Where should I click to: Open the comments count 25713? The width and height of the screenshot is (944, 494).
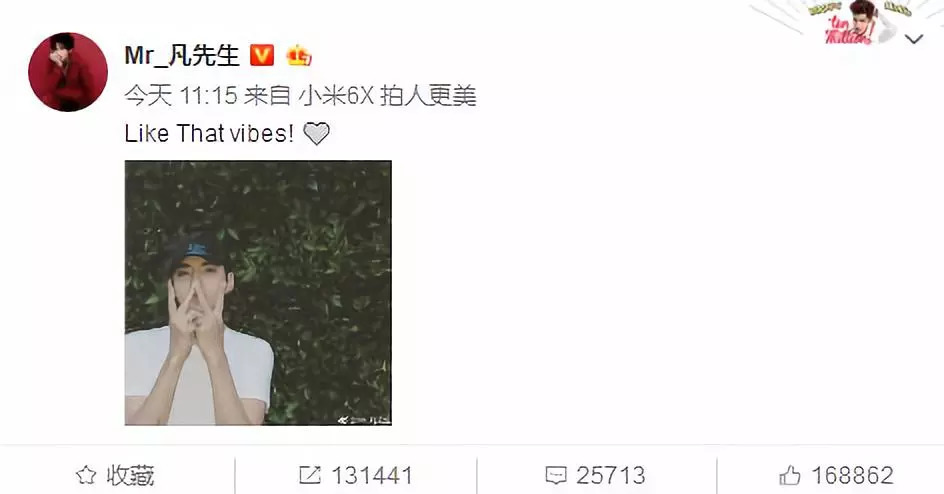point(610,476)
